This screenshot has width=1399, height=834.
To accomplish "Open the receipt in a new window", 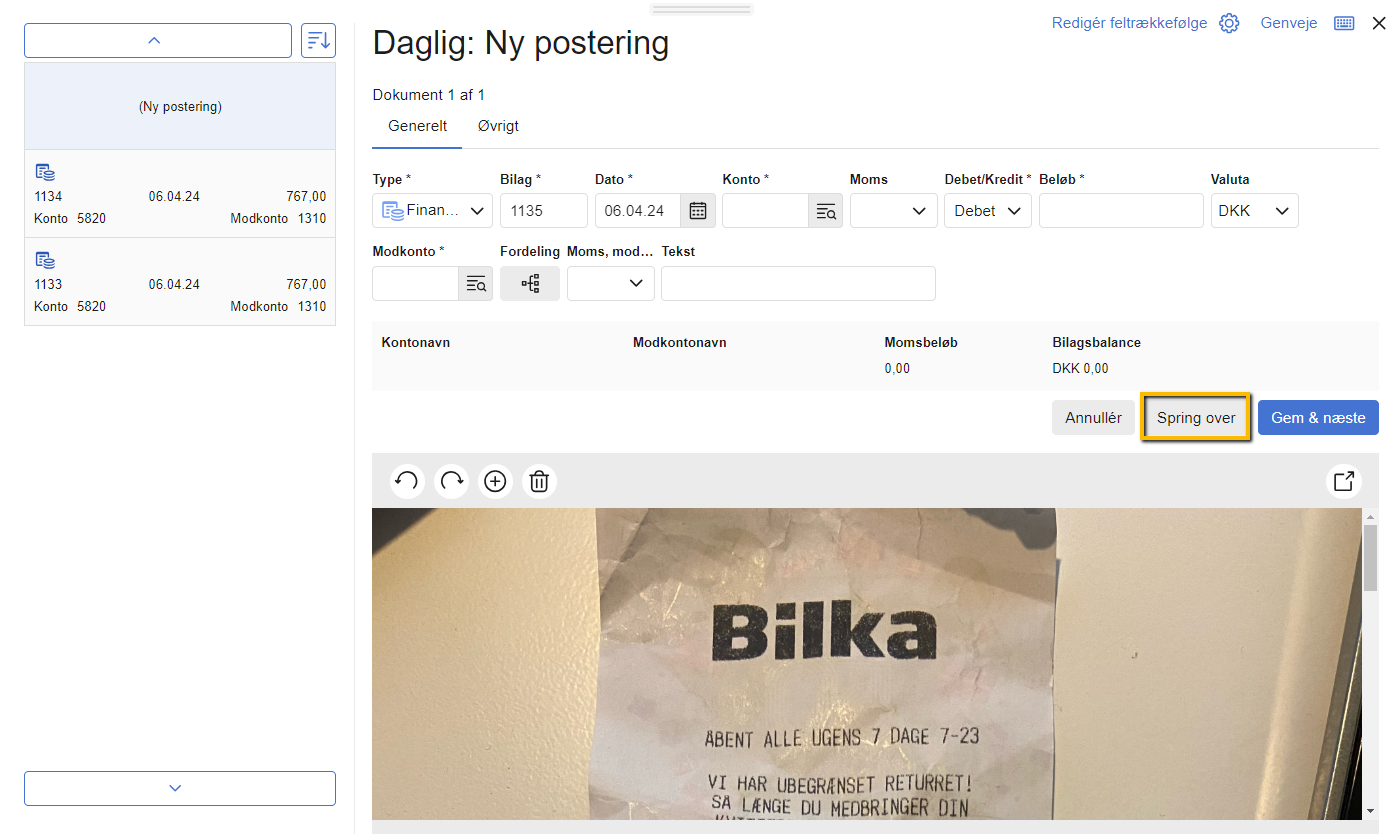I will pyautogui.click(x=1343, y=481).
